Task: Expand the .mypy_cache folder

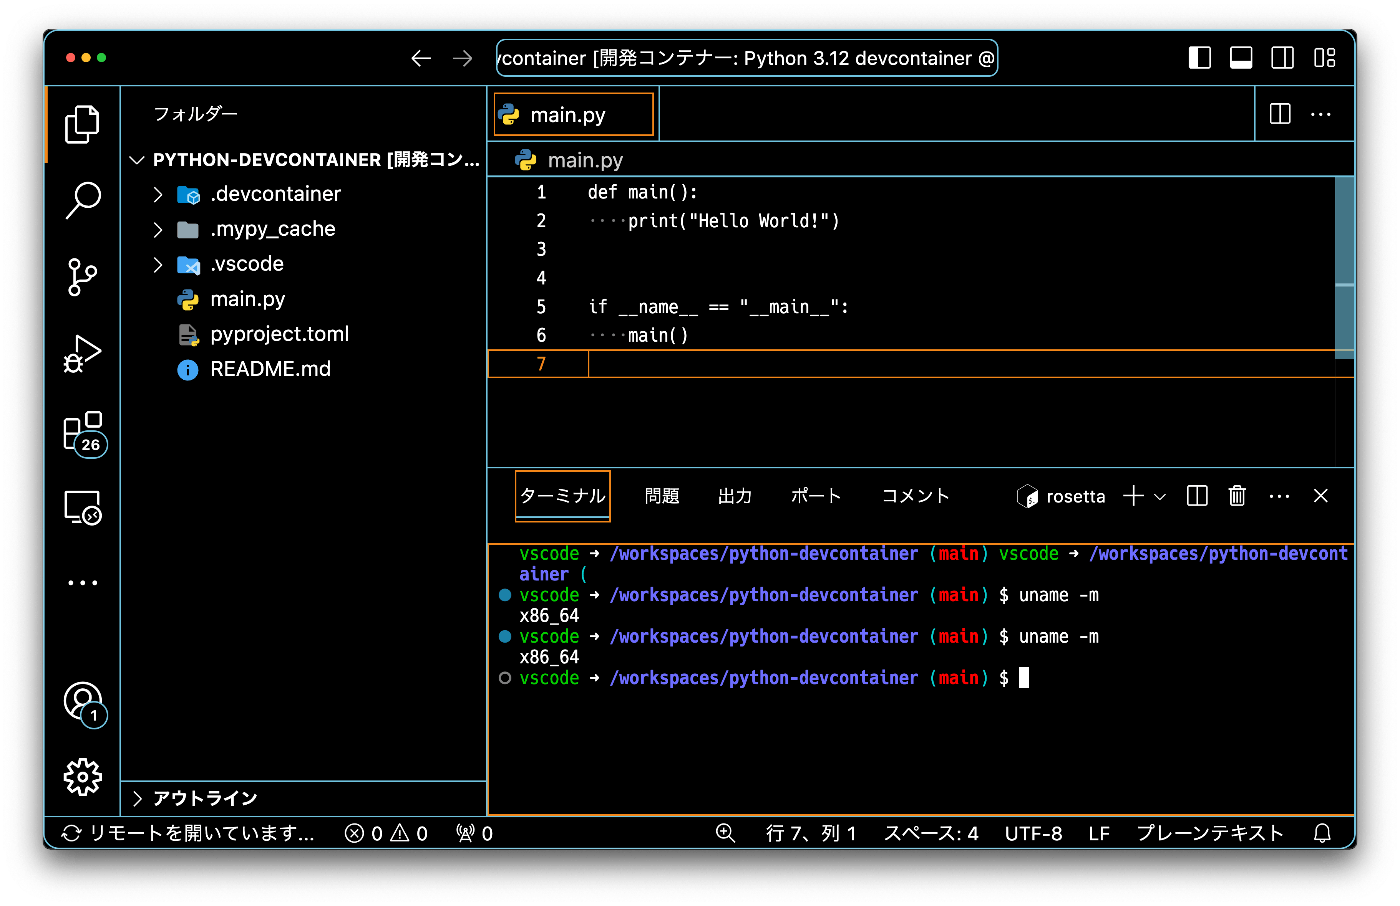Action: click(x=304, y=229)
